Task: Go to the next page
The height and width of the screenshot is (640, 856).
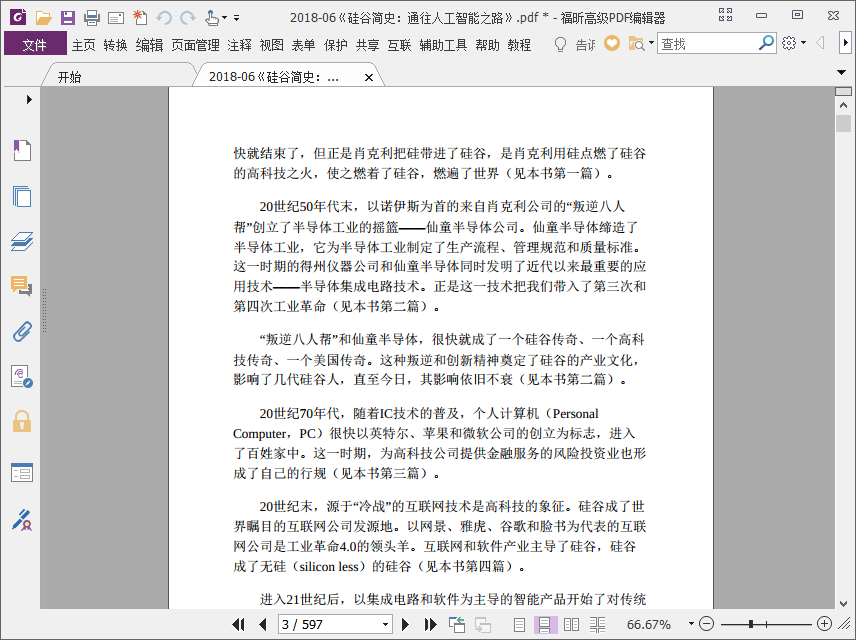Action: coord(405,624)
